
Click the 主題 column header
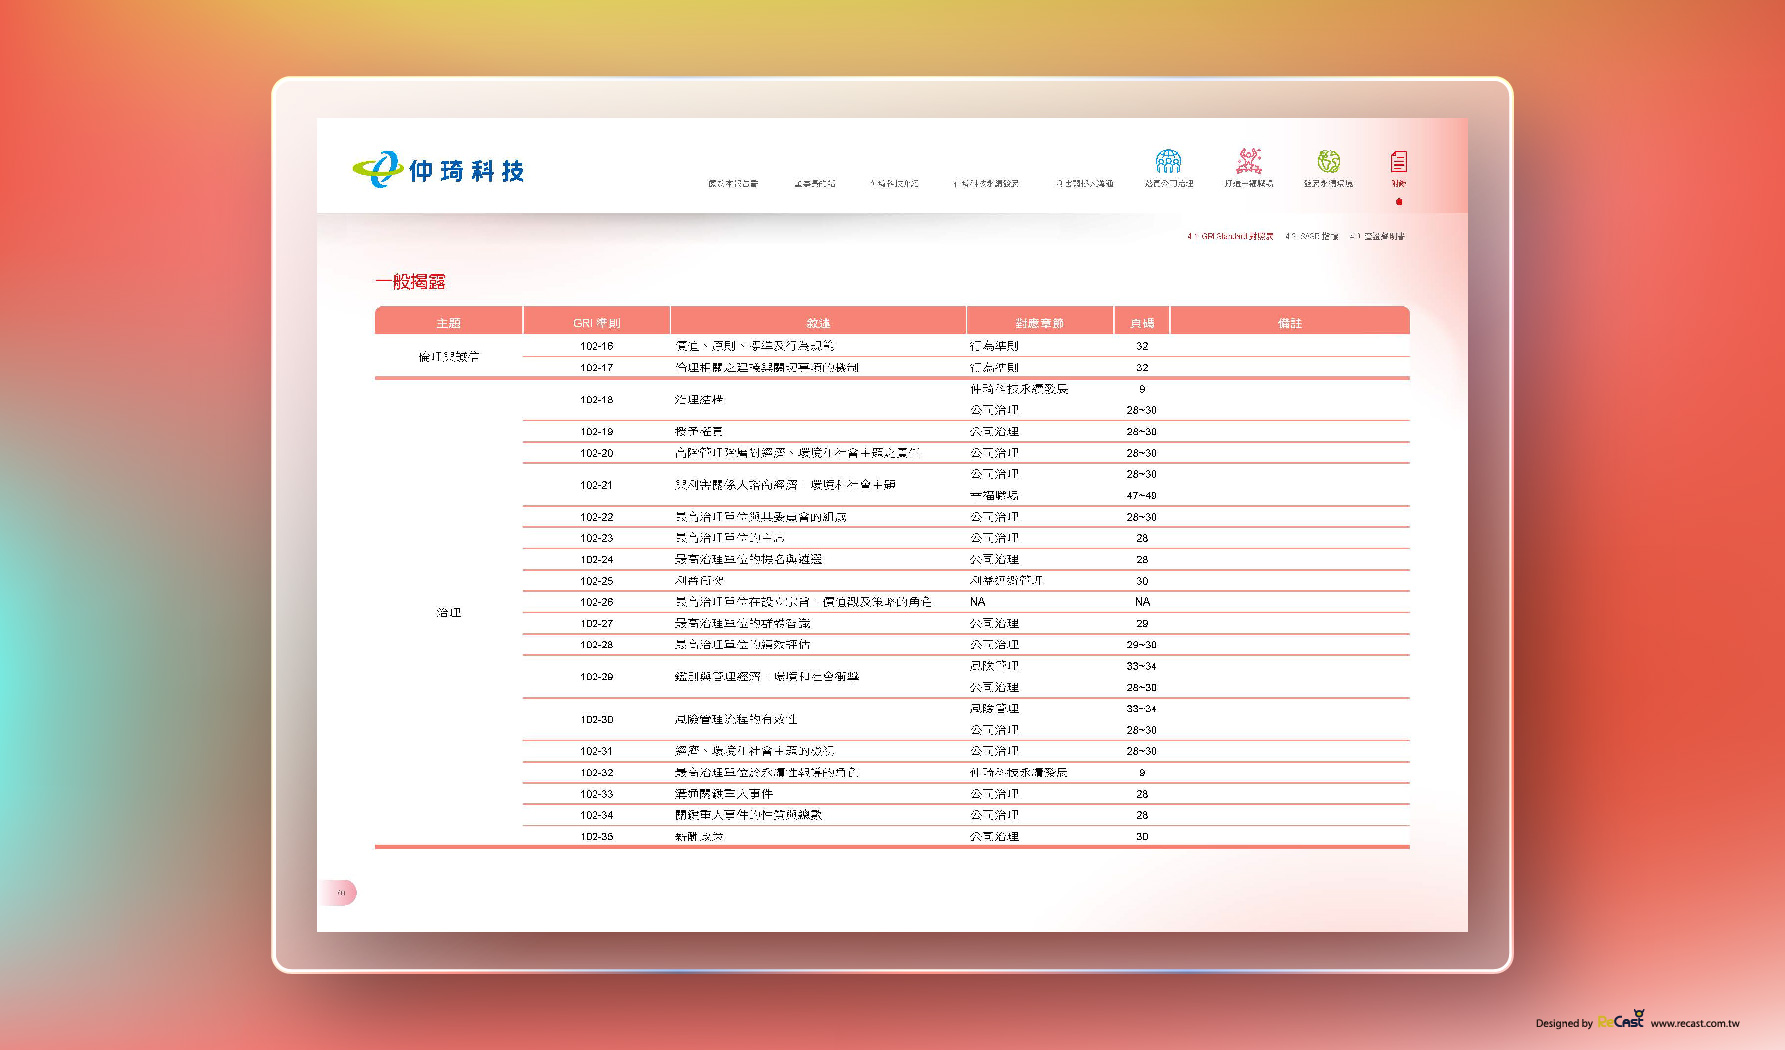click(448, 323)
